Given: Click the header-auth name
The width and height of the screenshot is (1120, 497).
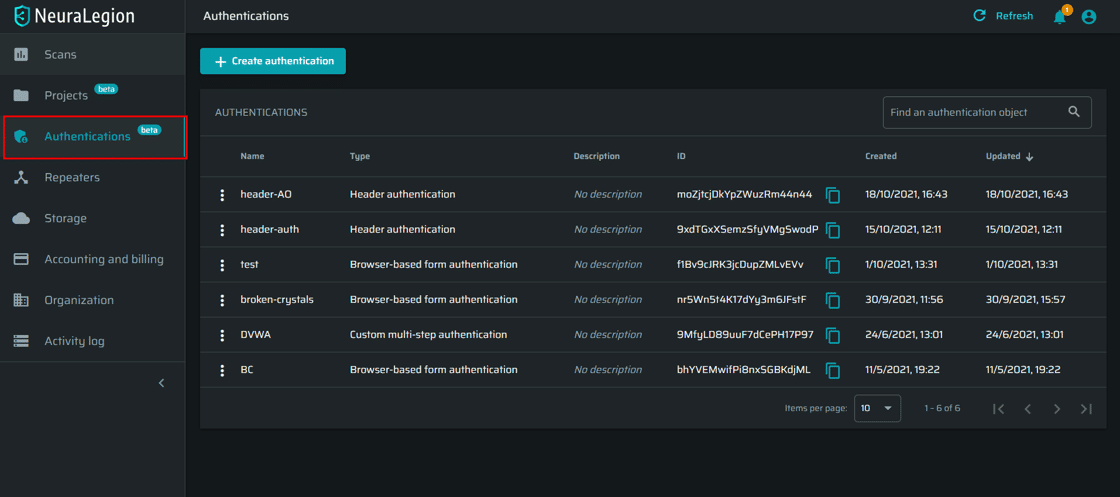Looking at the screenshot, I should tap(269, 229).
